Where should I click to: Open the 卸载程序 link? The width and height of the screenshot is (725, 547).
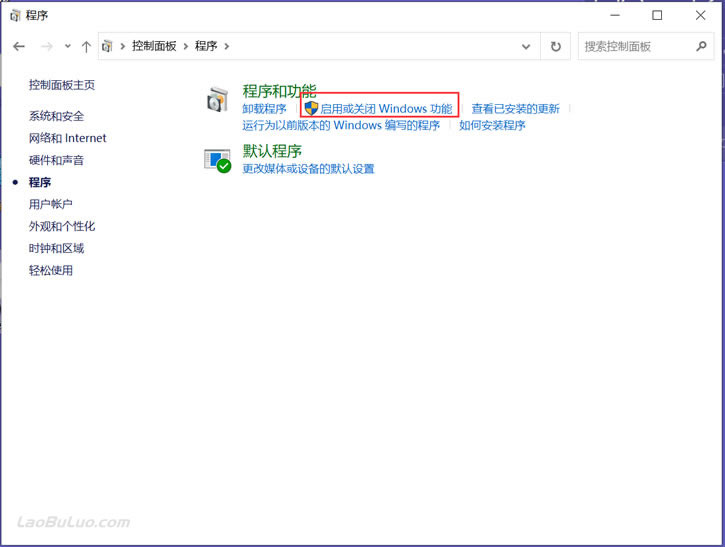coord(264,109)
